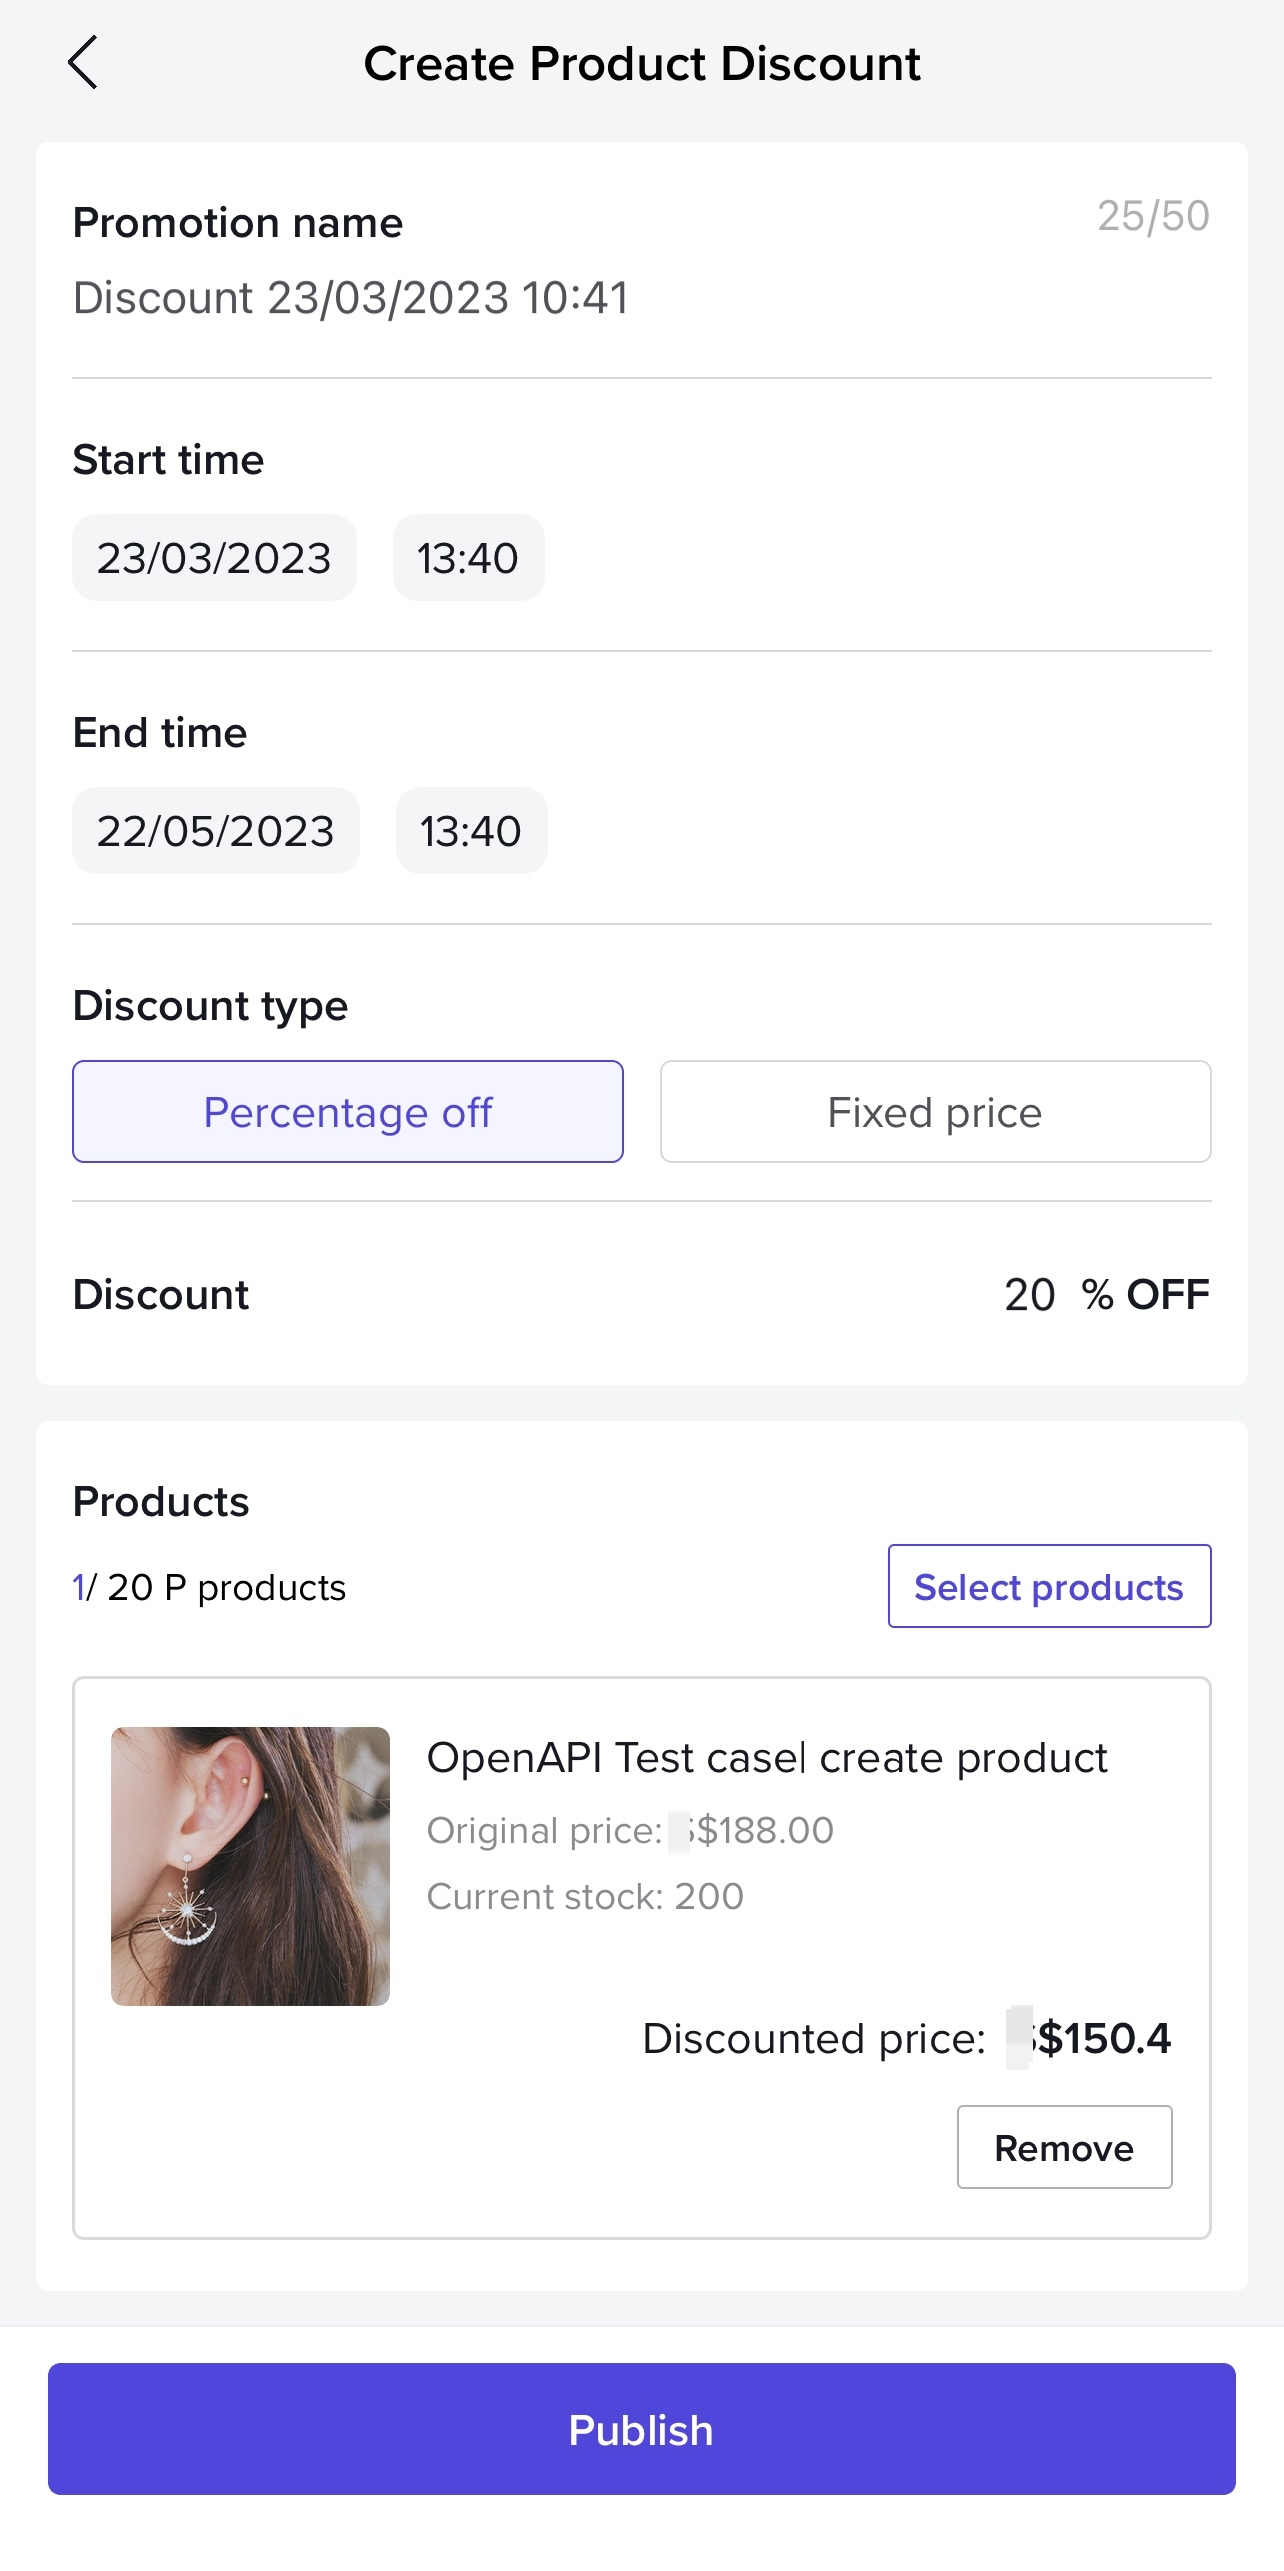Tap the OpenAPI Test case product title
1284x2571 pixels.
pyautogui.click(x=767, y=1758)
